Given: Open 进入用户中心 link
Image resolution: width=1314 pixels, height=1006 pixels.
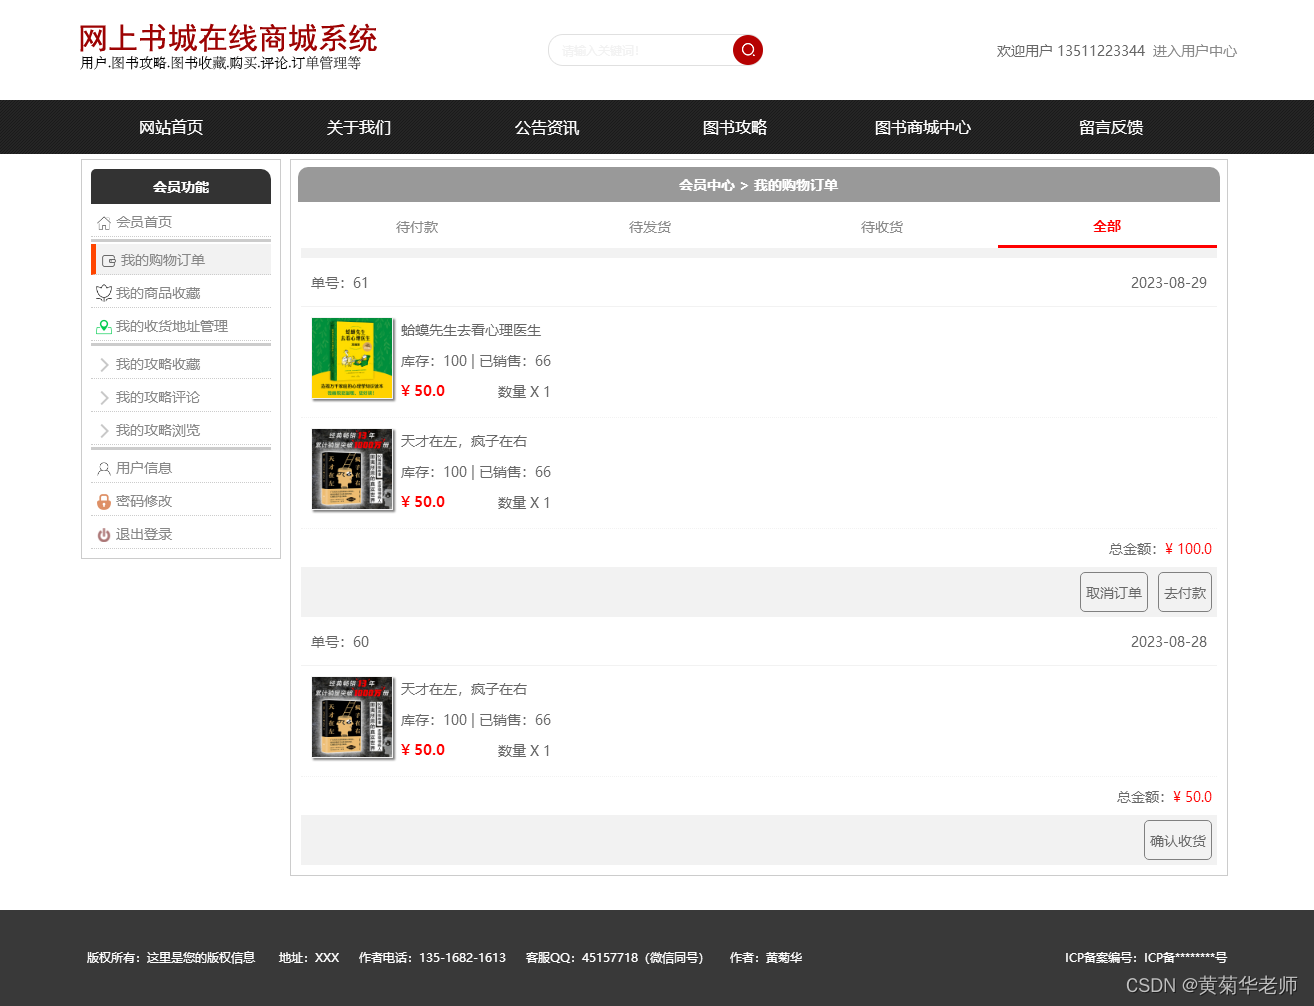Looking at the screenshot, I should click(1197, 51).
